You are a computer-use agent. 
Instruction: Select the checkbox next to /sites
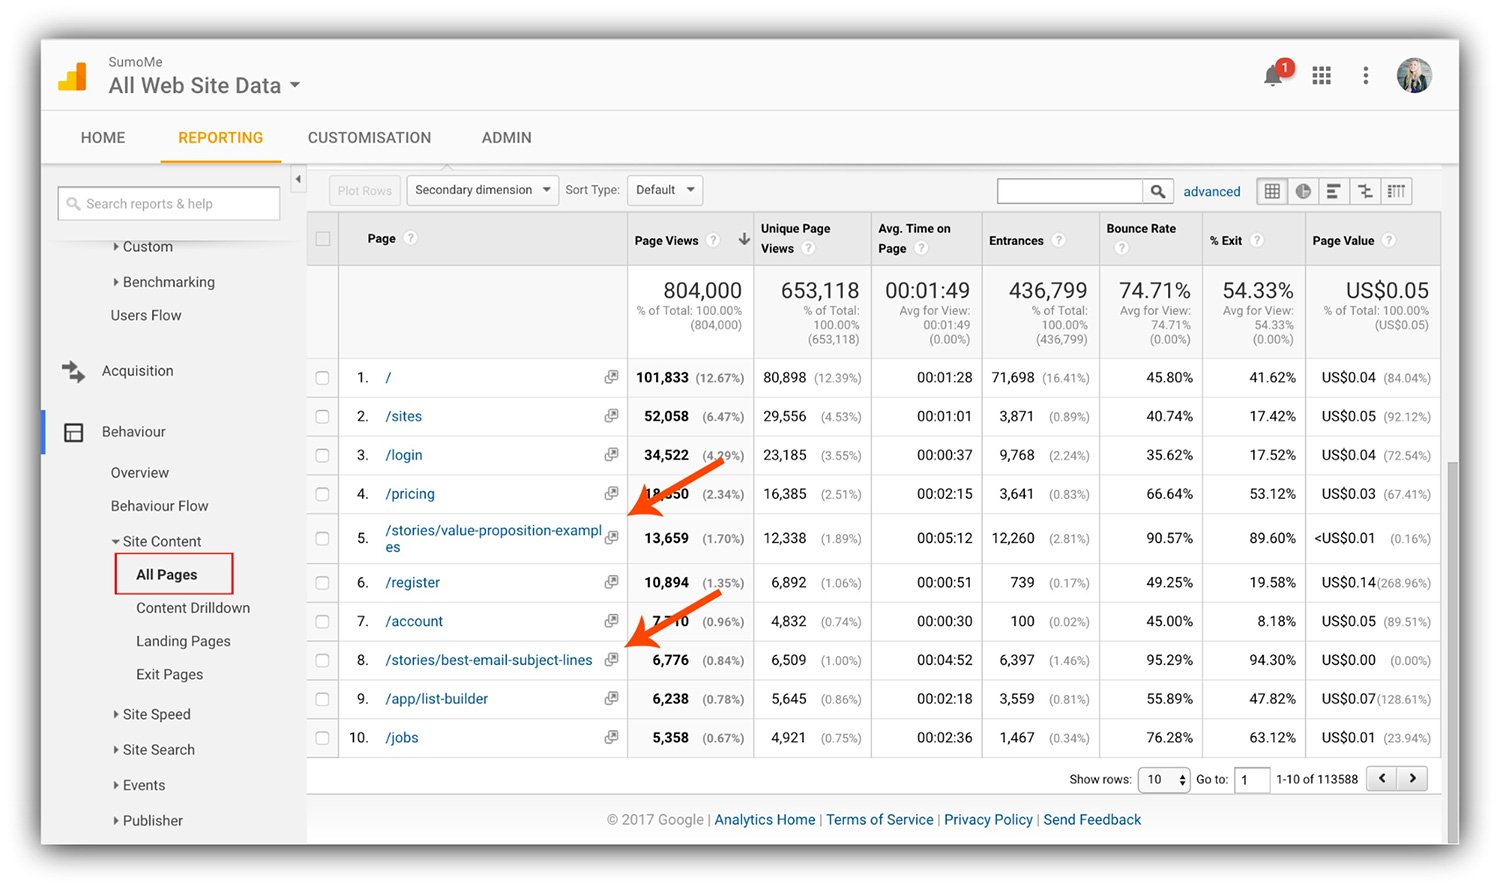tap(322, 416)
